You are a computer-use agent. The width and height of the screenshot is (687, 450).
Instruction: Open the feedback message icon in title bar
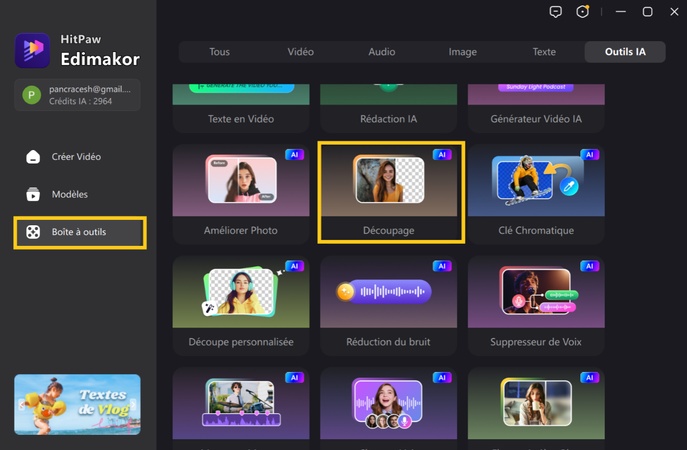tap(556, 12)
